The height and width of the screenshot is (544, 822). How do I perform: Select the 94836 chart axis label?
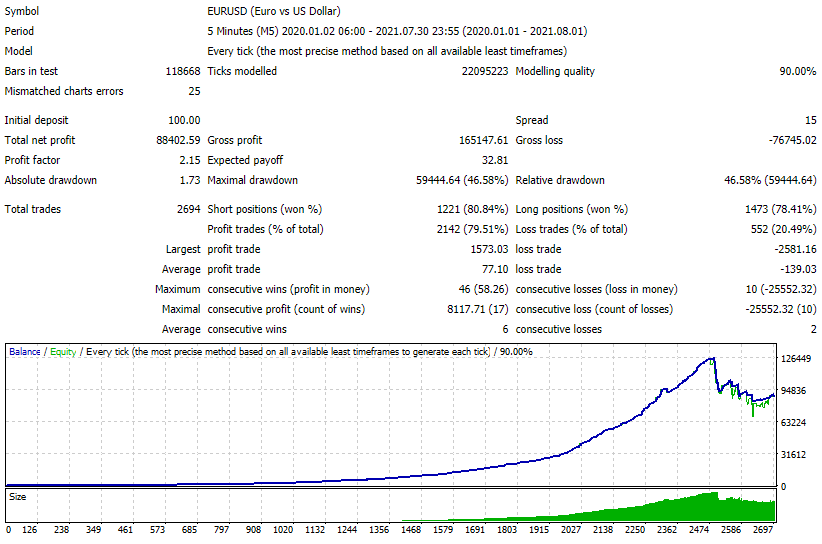coord(793,391)
